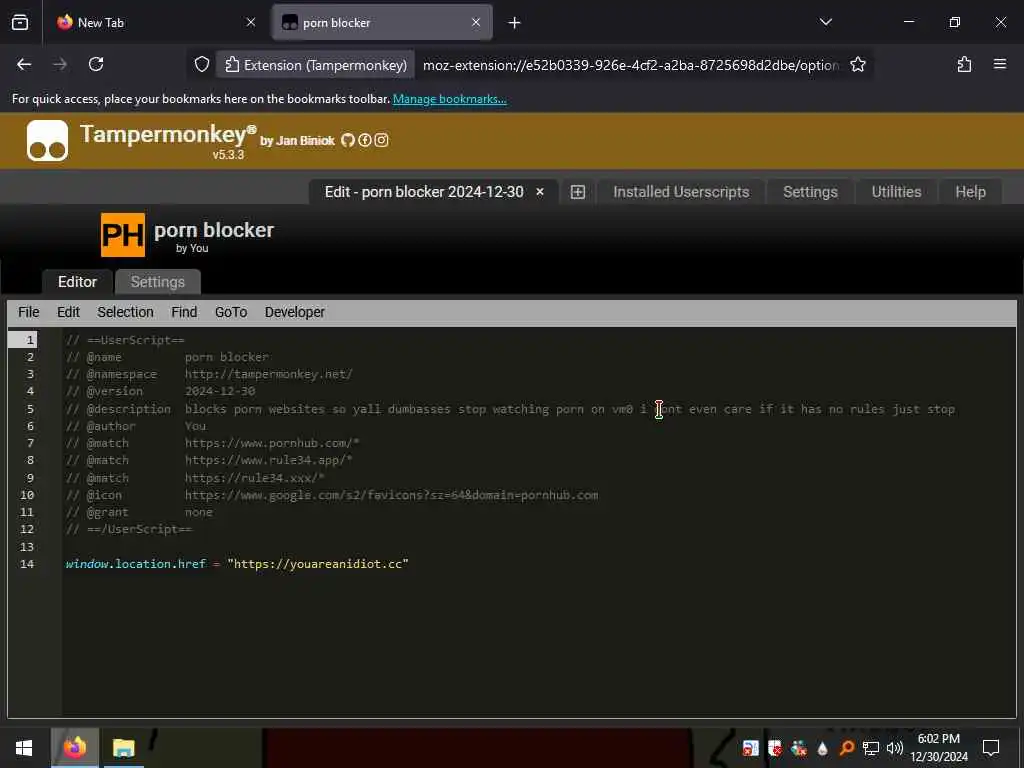Open the browser Extensions puzzle icon
Image resolution: width=1024 pixels, height=768 pixels.
coord(964,64)
